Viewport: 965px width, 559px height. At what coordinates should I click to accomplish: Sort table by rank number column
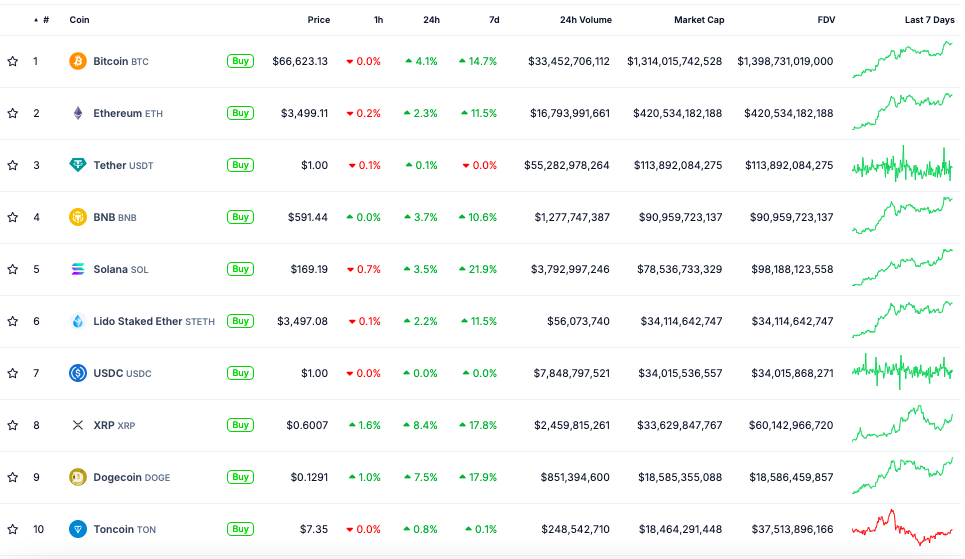pos(45,20)
